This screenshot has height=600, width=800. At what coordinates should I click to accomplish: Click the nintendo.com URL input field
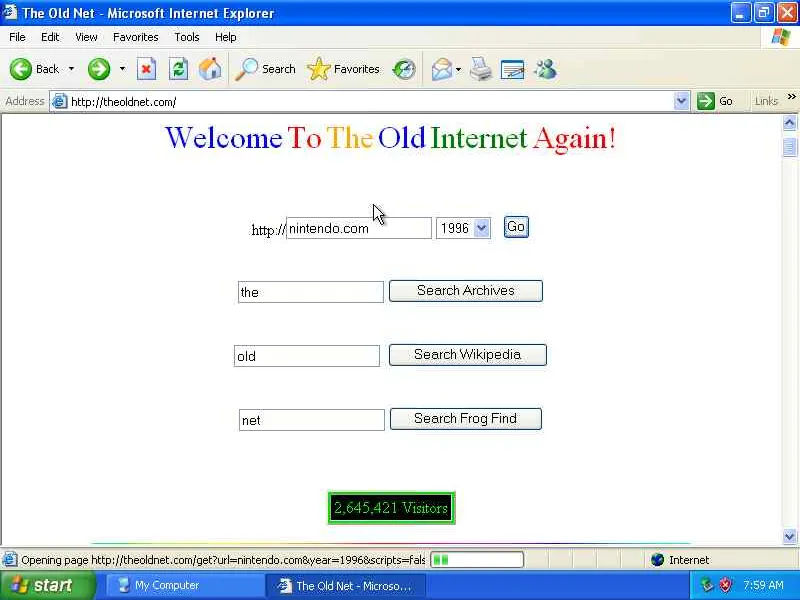(x=359, y=228)
